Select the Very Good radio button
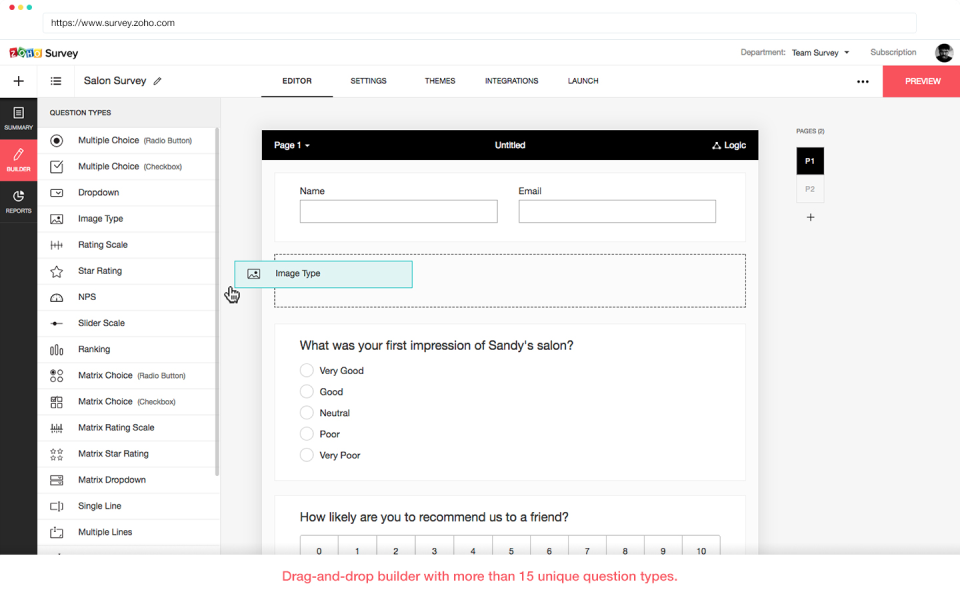Viewport: 960px width, 600px height. [x=307, y=369]
